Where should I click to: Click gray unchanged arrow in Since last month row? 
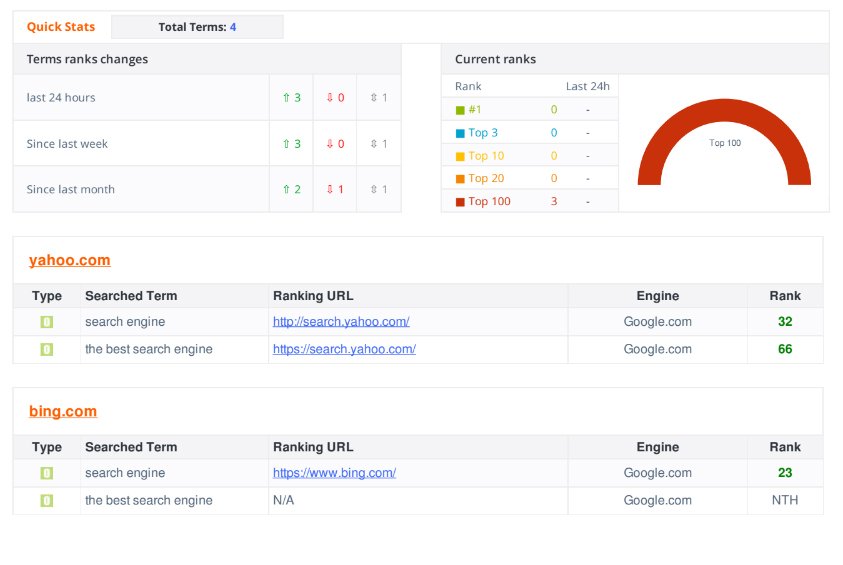pos(374,189)
